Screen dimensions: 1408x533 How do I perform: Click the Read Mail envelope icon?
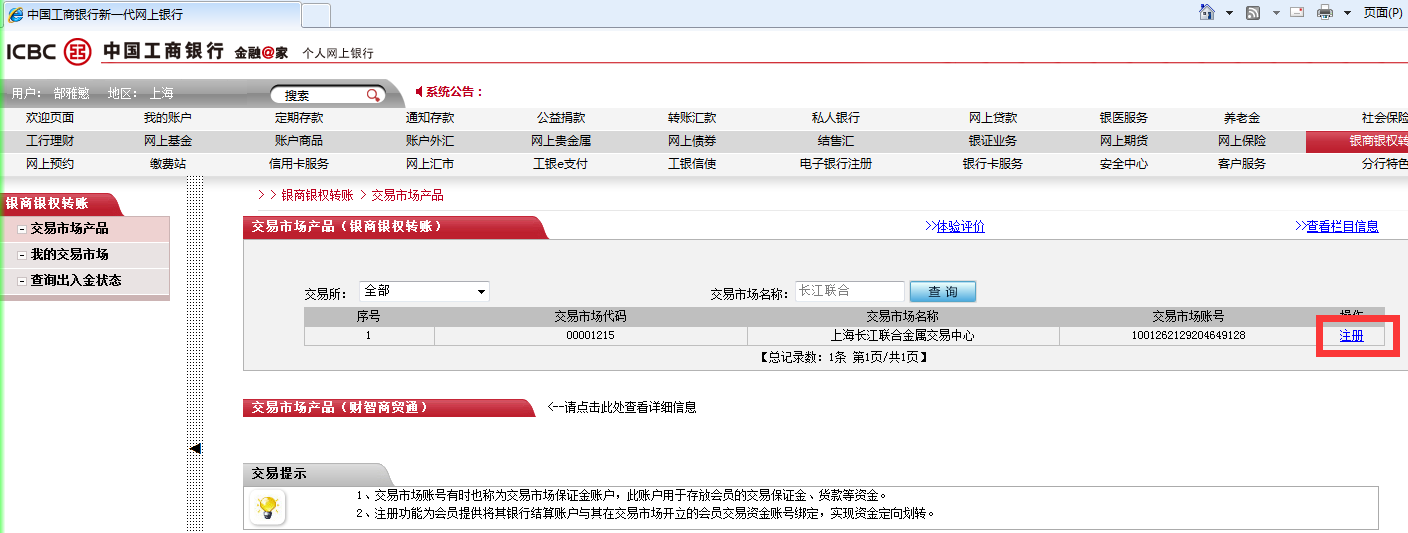[x=1297, y=12]
